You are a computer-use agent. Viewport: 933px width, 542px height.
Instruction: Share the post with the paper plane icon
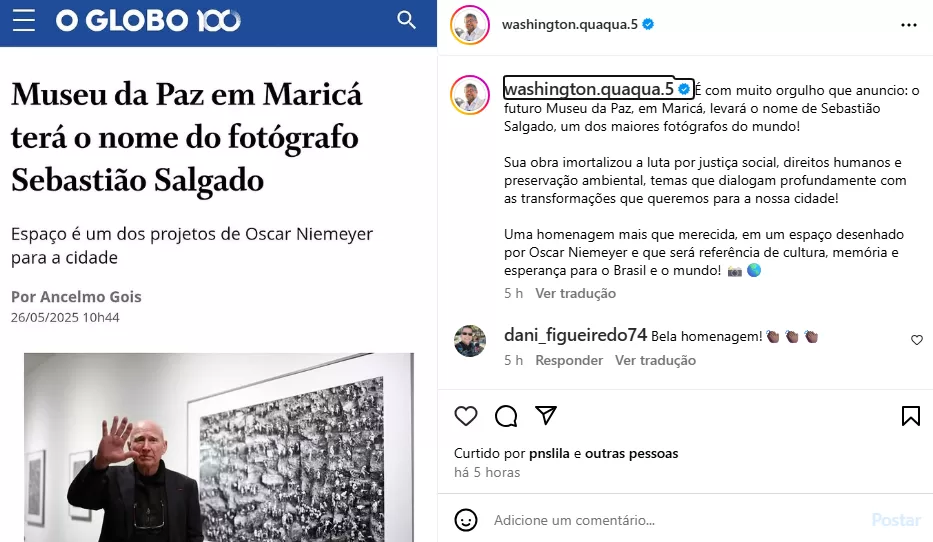tap(546, 415)
